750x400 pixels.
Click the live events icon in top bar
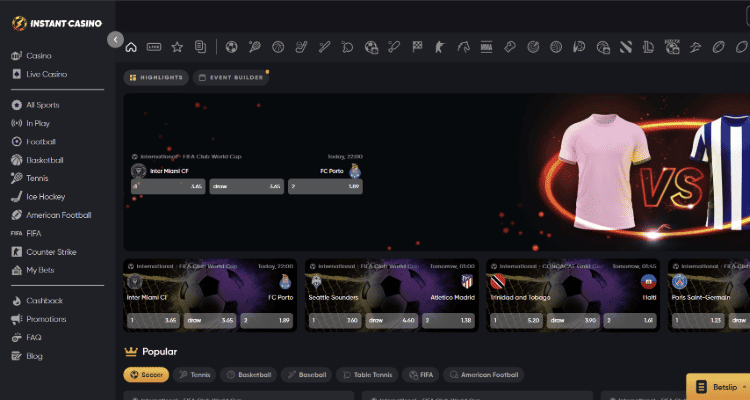[x=154, y=46]
